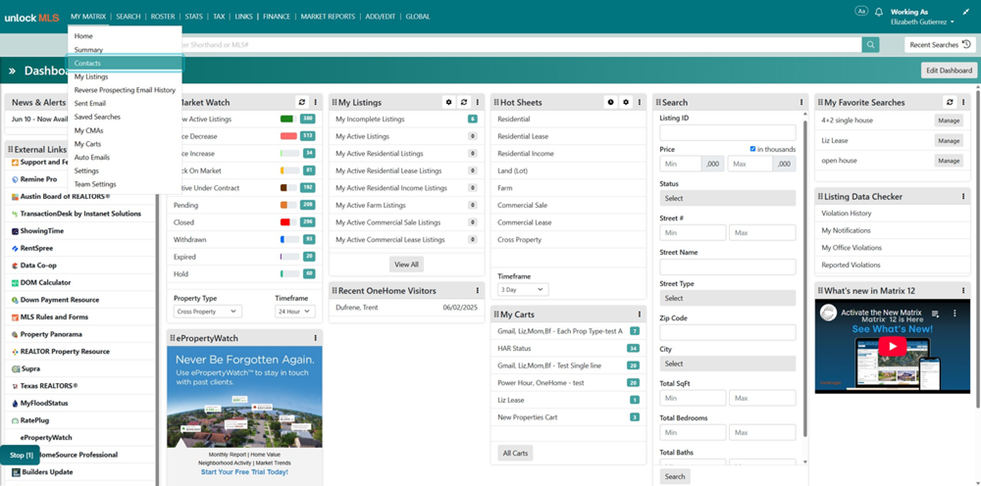
Task: Open the MARKET REPORTS top menu
Action: [x=327, y=17]
